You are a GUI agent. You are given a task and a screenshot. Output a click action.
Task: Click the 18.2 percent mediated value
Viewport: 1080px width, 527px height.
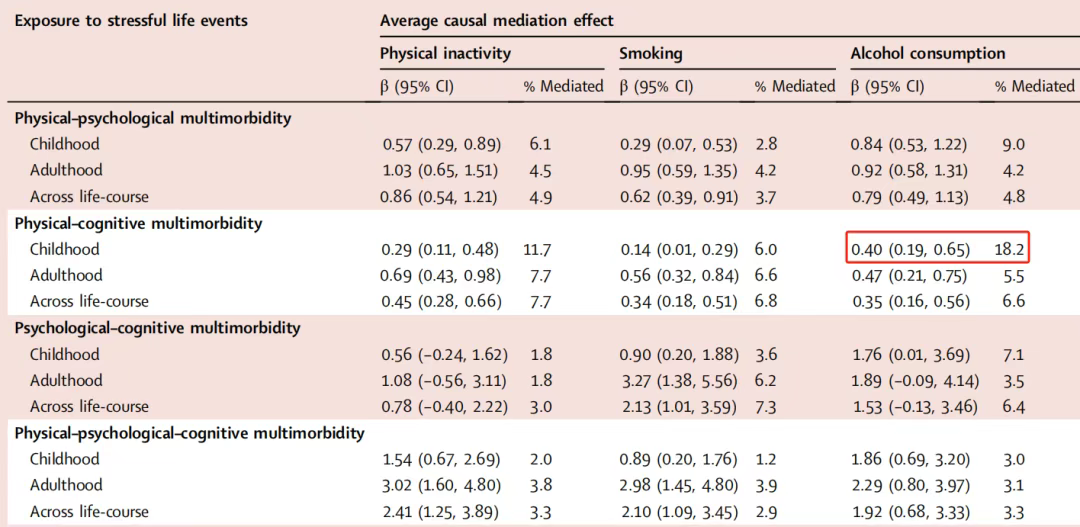pos(1008,249)
